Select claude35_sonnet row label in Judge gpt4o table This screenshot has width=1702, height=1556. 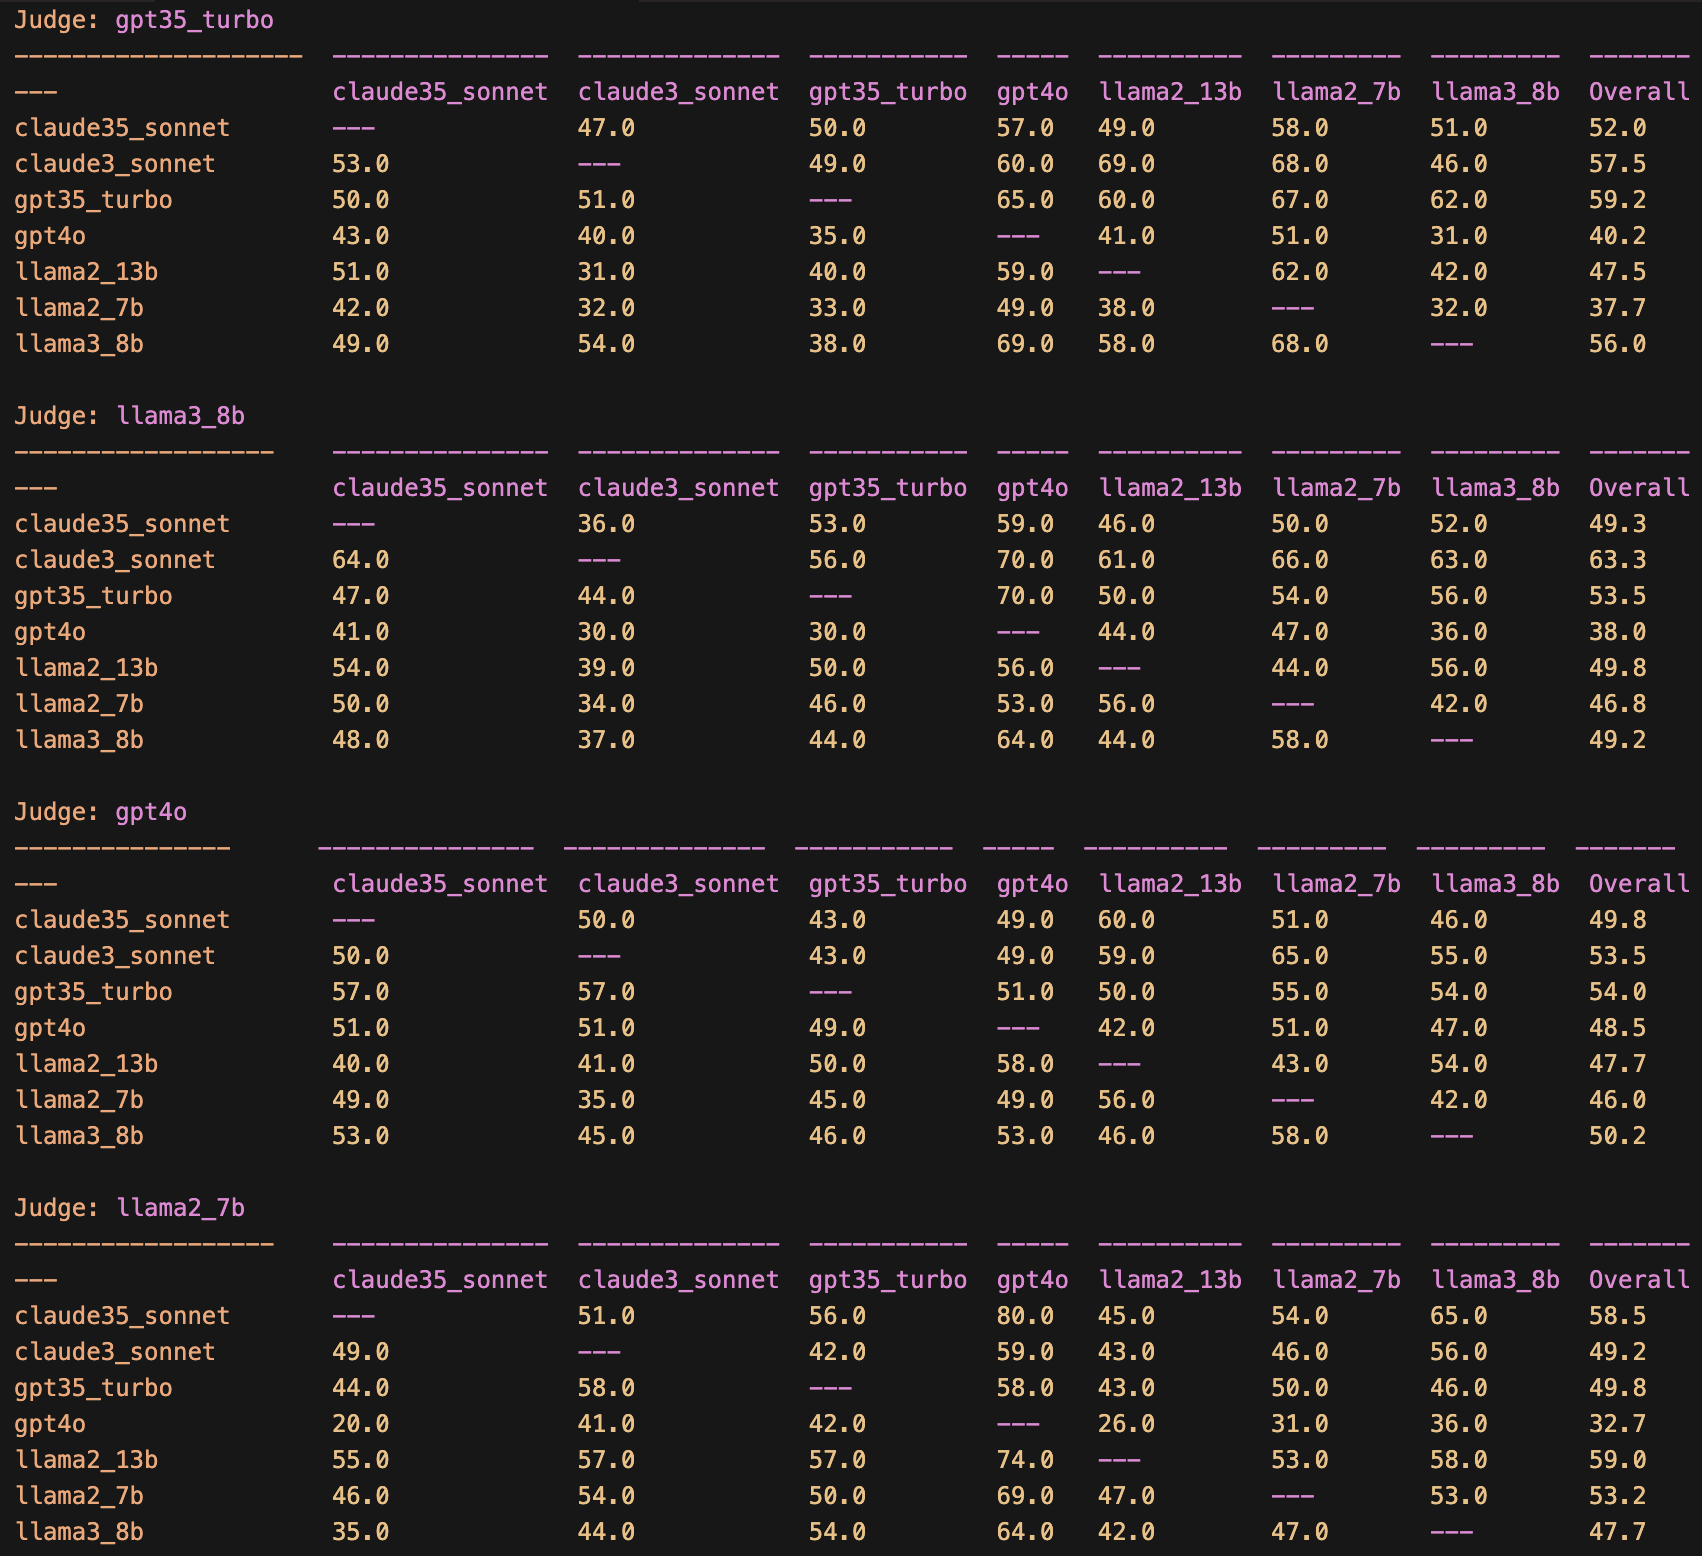122,920
